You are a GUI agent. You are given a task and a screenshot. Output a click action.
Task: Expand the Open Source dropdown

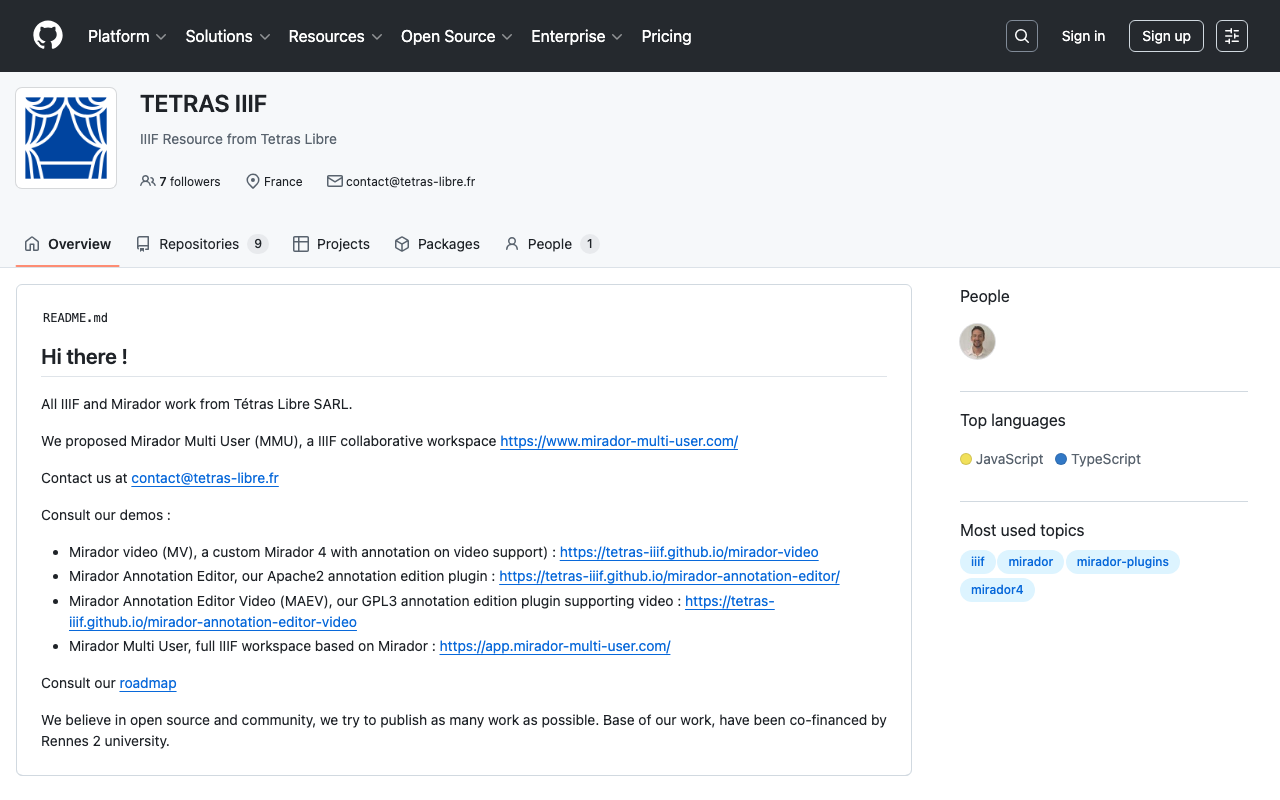[456, 36]
